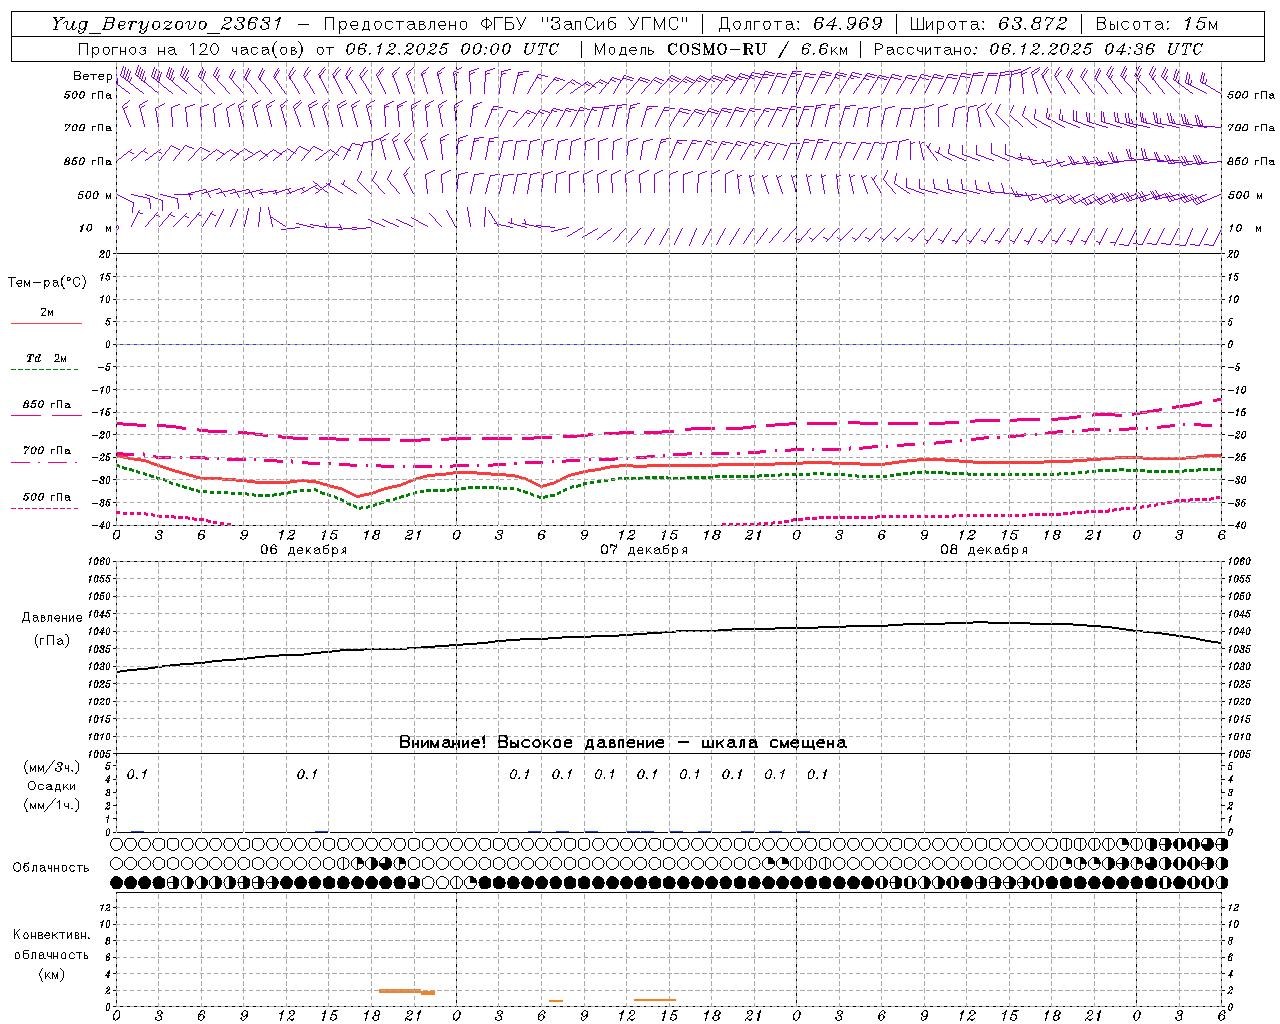Viewport: 1280px width, 1024px height.
Task: Click the Тем-ра(°C) axis label
Action: pos(47,283)
